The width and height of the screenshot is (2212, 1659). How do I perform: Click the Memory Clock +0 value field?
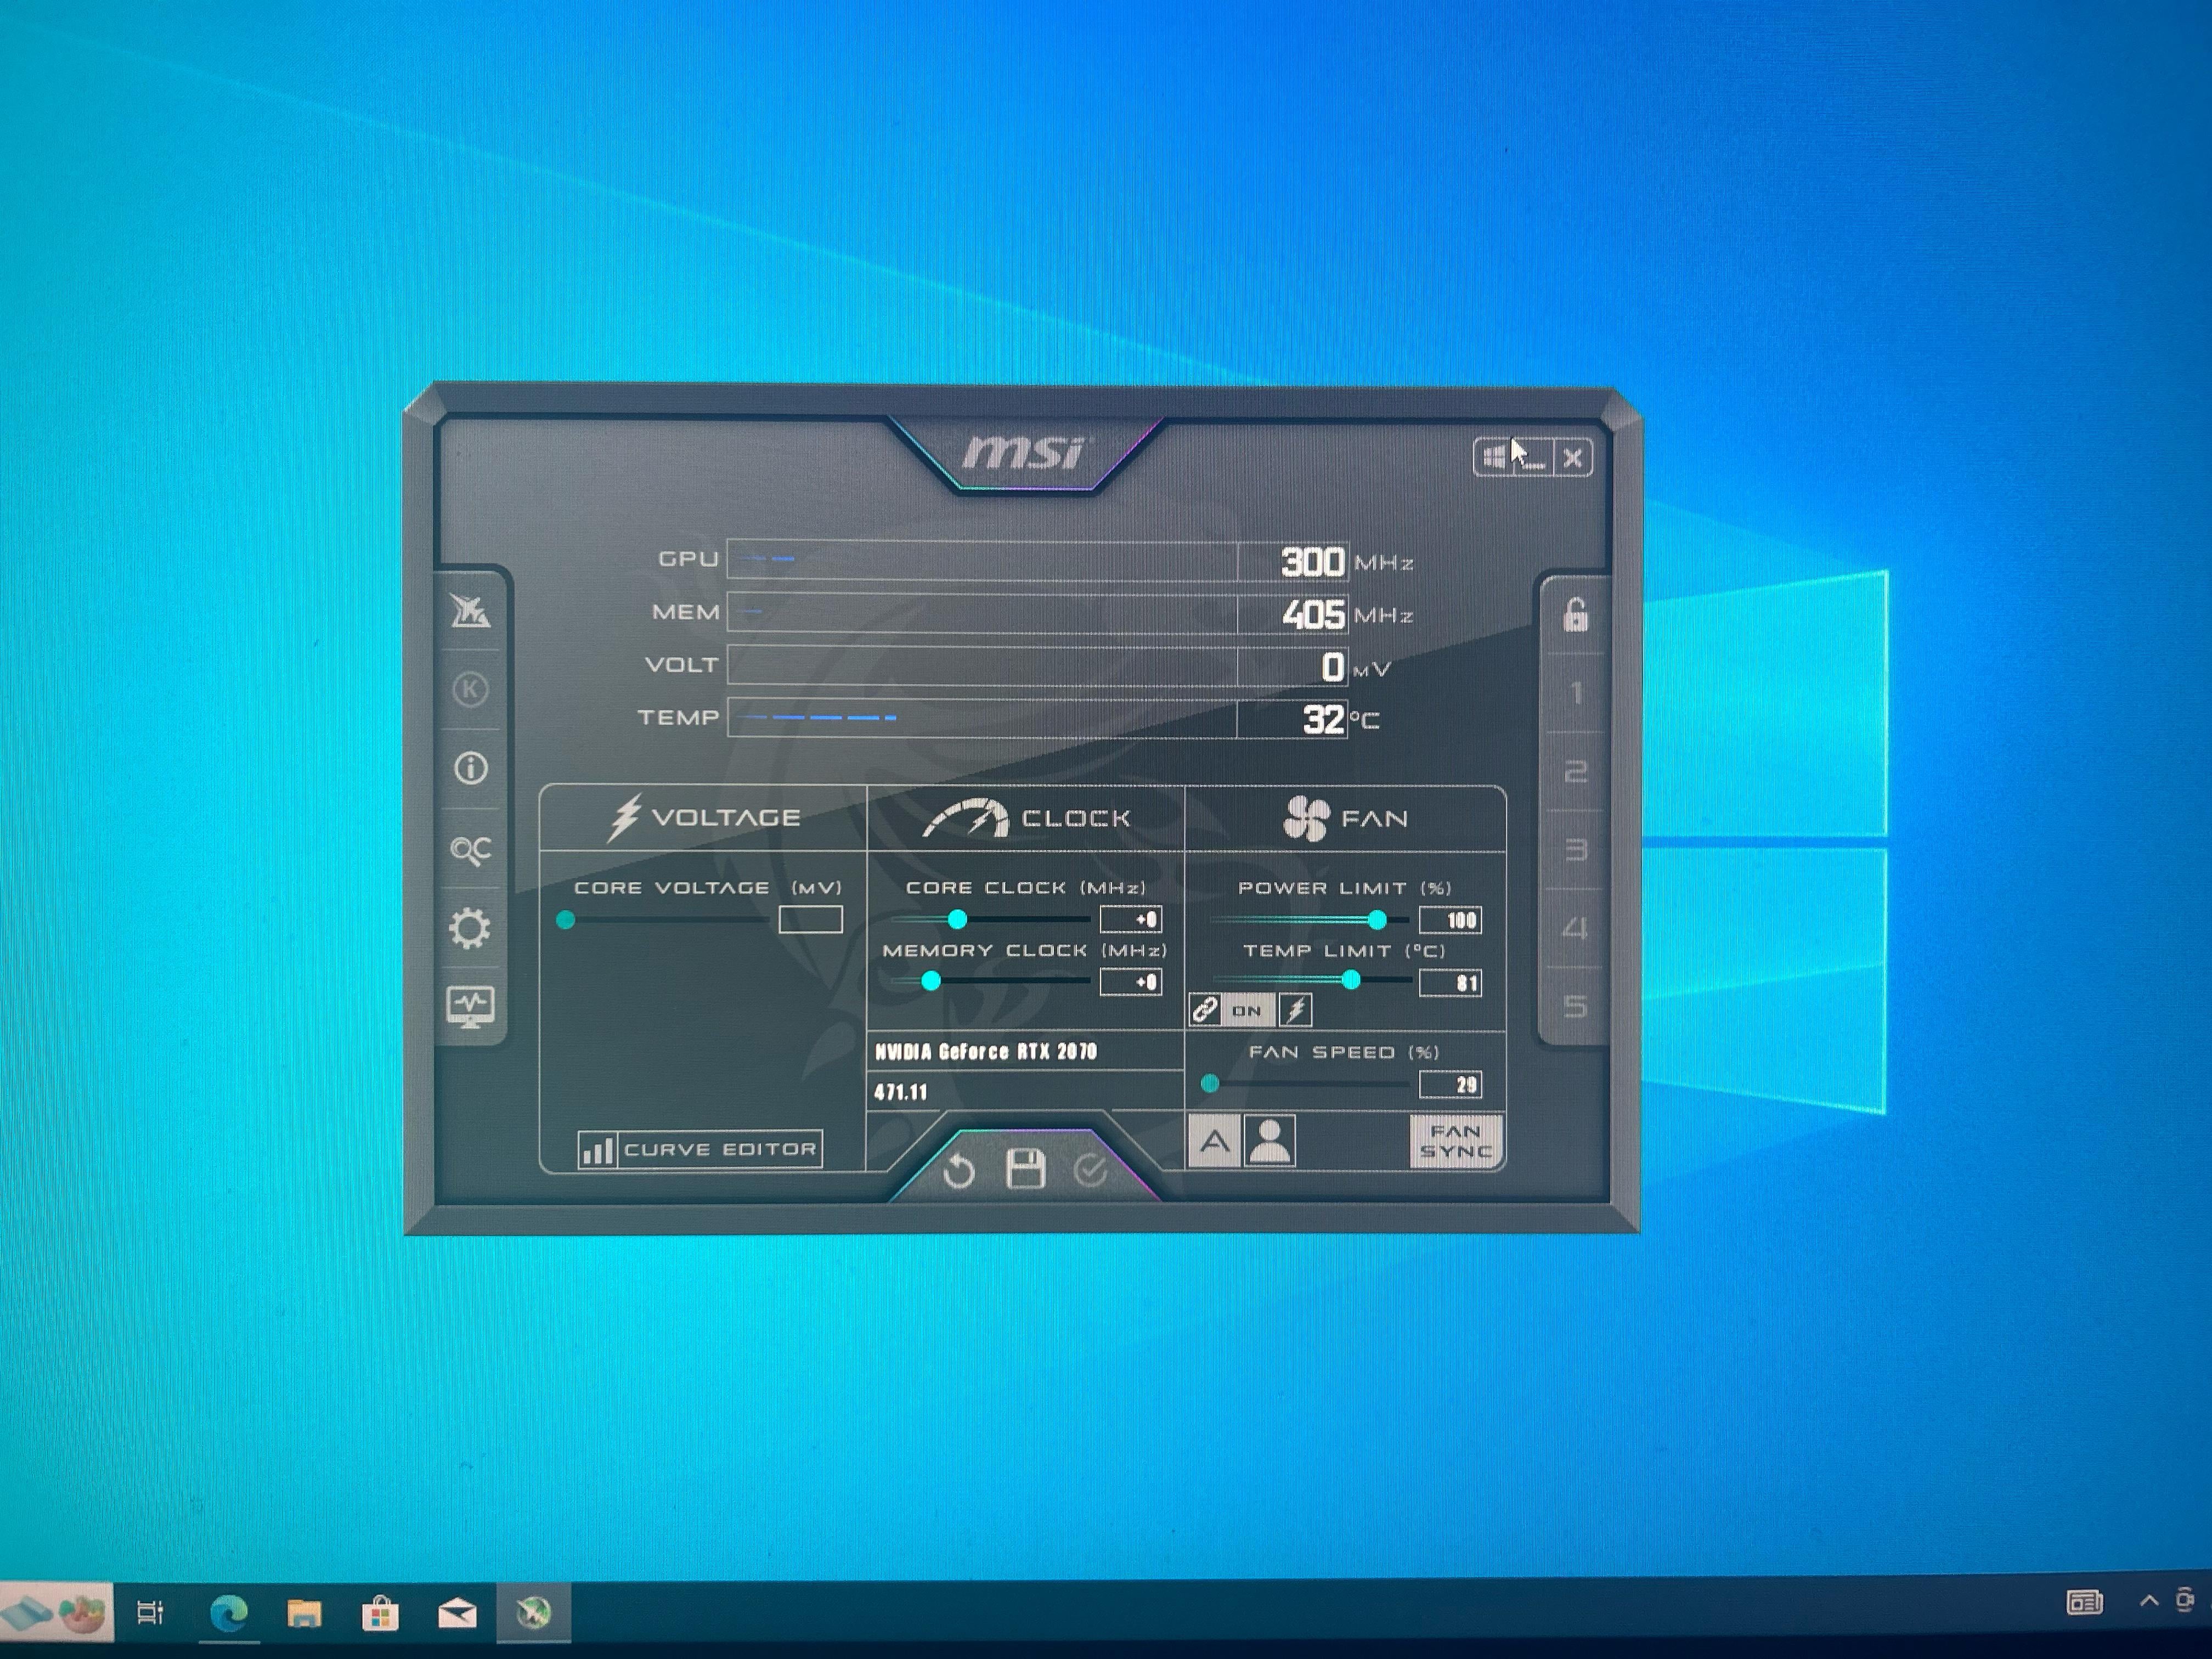[x=1131, y=982]
